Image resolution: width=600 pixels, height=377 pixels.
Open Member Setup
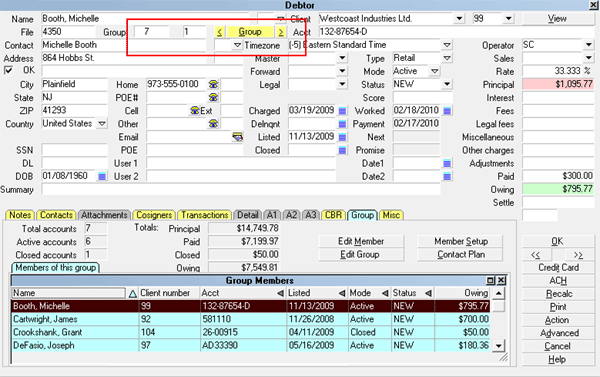(x=461, y=242)
